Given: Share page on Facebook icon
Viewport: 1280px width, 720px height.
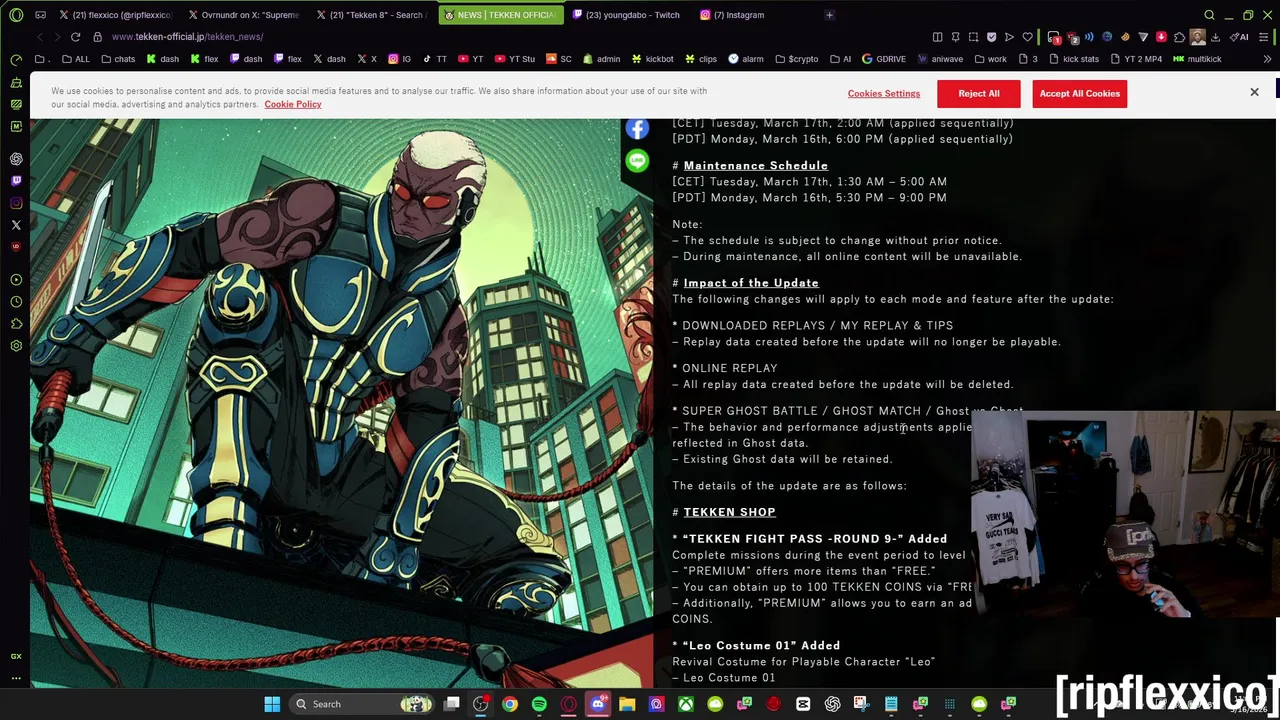Looking at the screenshot, I should click(637, 129).
